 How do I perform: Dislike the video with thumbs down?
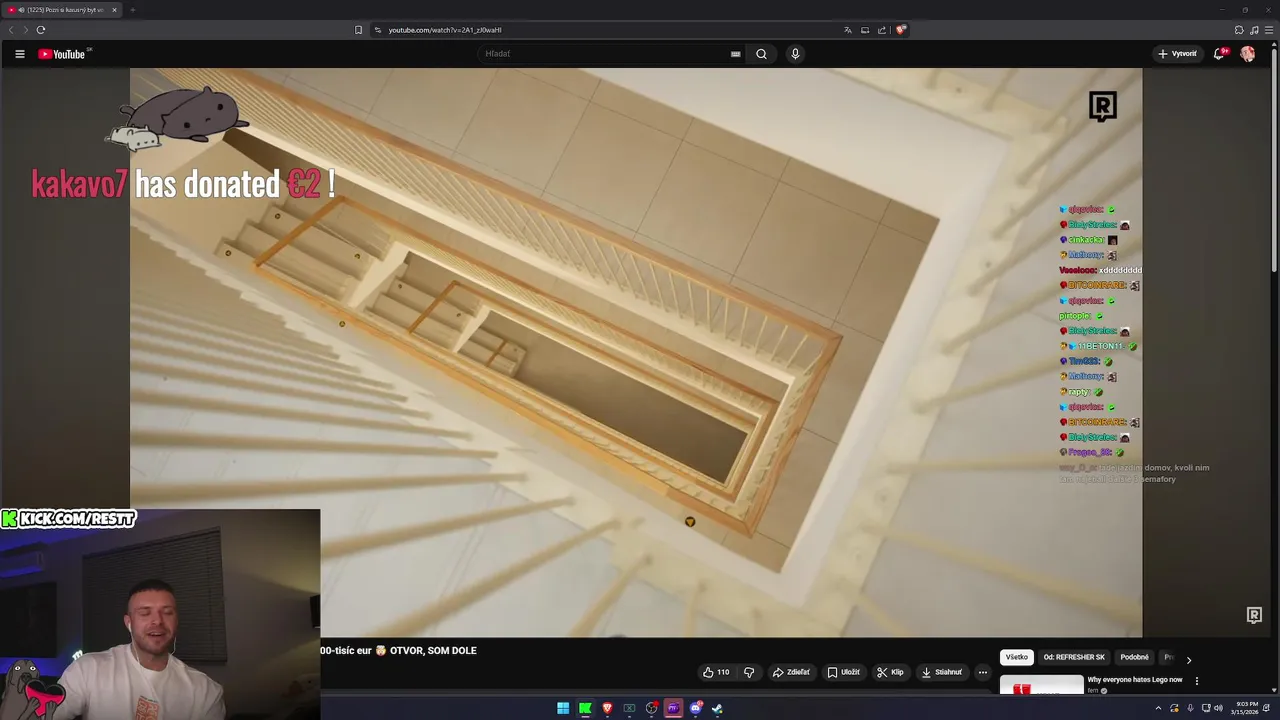click(749, 672)
